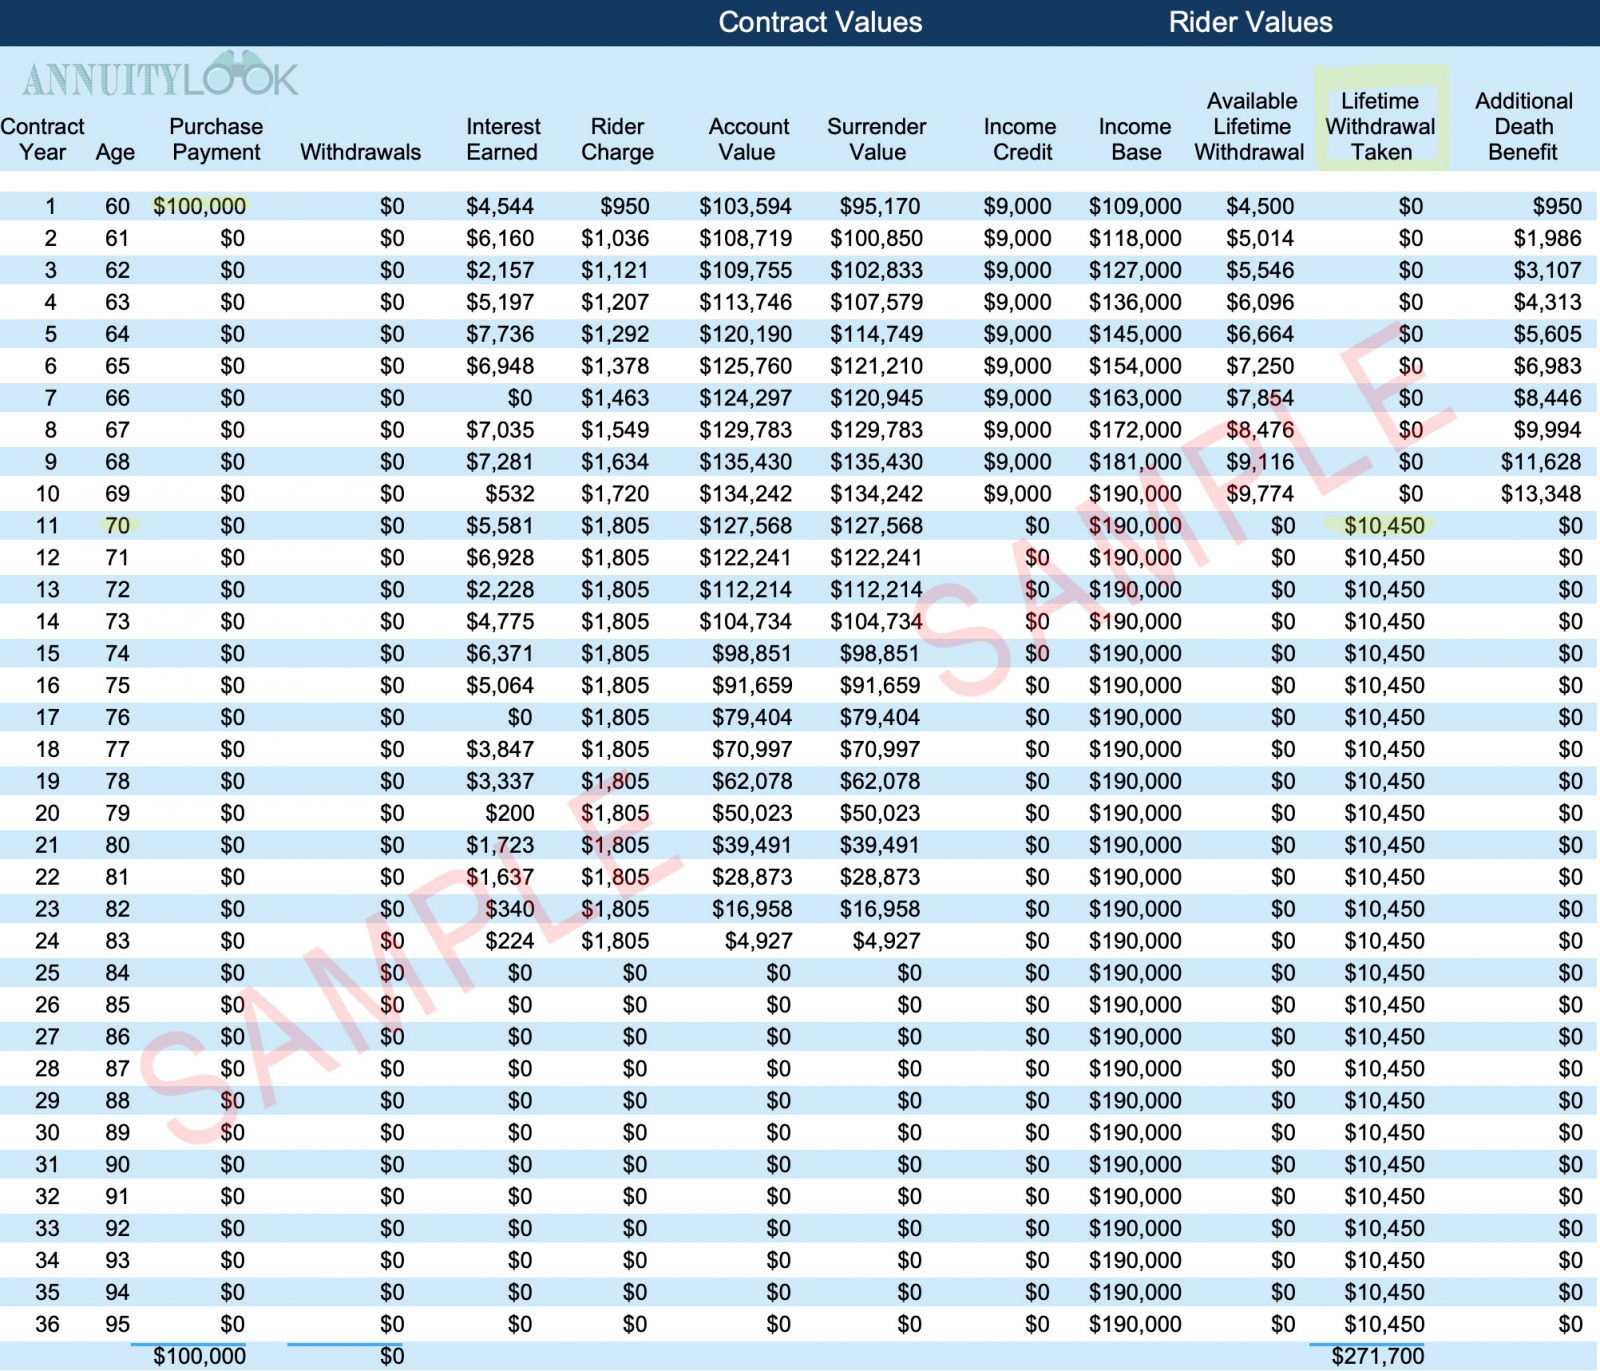Click the Withdrawals column header

(360, 152)
